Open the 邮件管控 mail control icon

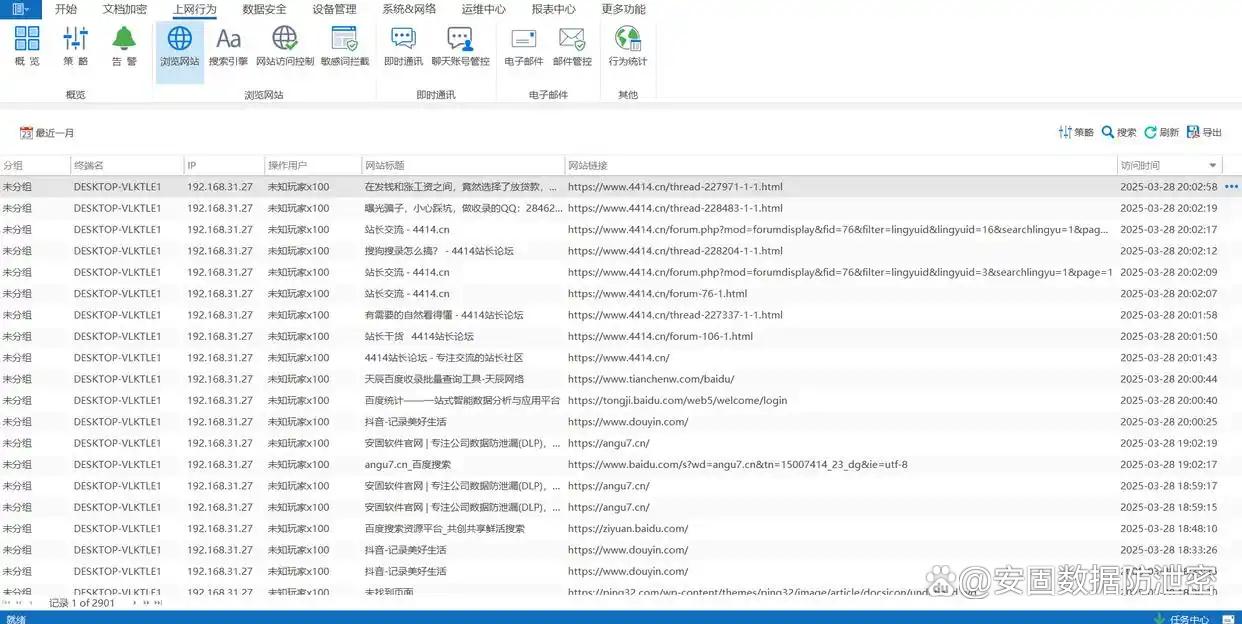(x=572, y=46)
